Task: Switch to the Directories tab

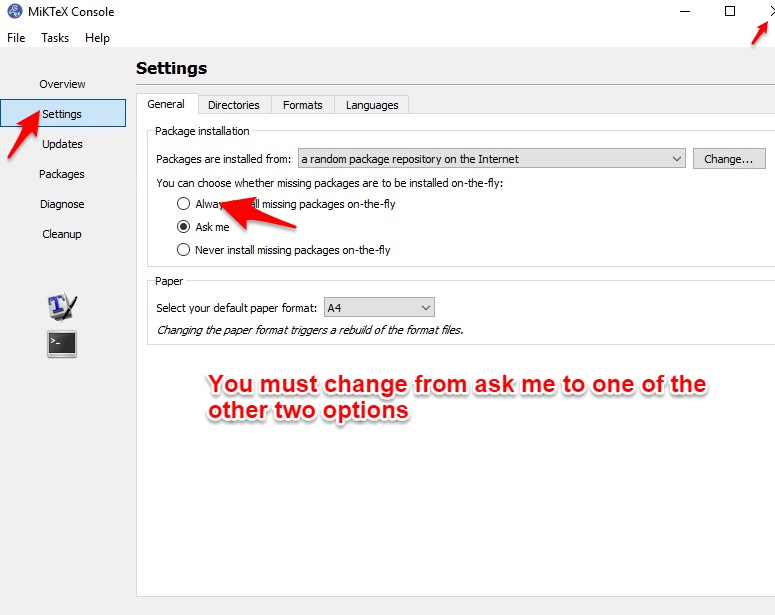Action: click(234, 105)
